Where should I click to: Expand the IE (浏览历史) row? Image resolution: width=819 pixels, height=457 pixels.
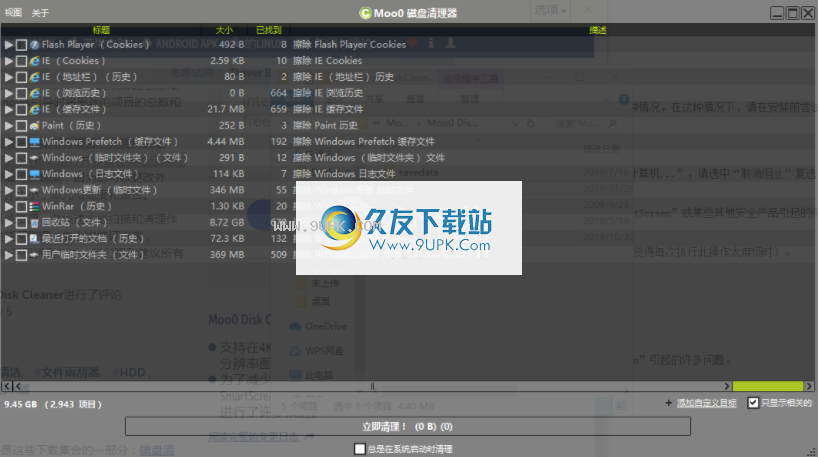[8, 93]
